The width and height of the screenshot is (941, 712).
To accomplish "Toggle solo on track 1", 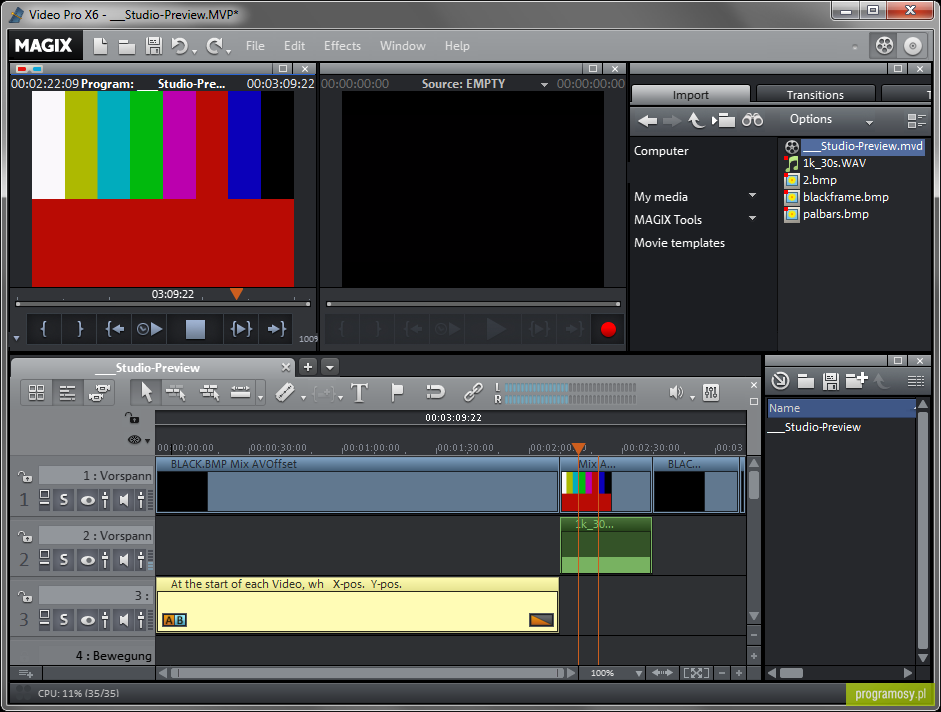I will point(64,499).
